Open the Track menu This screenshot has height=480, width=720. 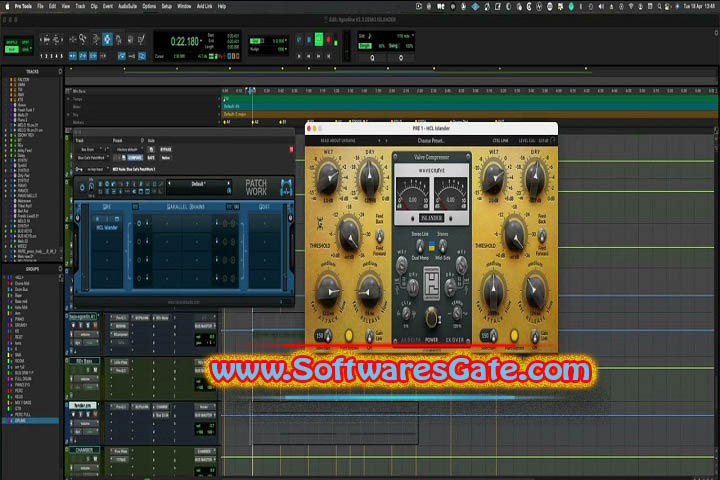[x=80, y=6]
